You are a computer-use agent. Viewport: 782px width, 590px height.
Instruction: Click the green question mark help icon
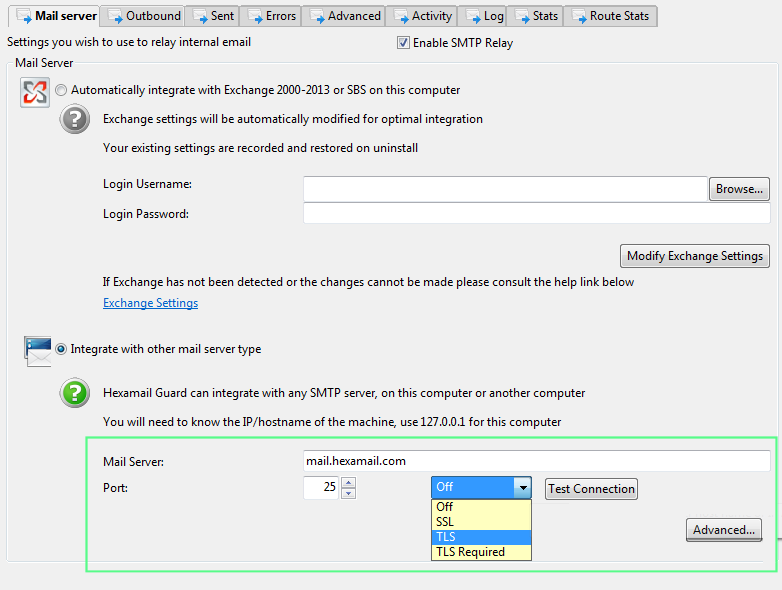point(75,393)
